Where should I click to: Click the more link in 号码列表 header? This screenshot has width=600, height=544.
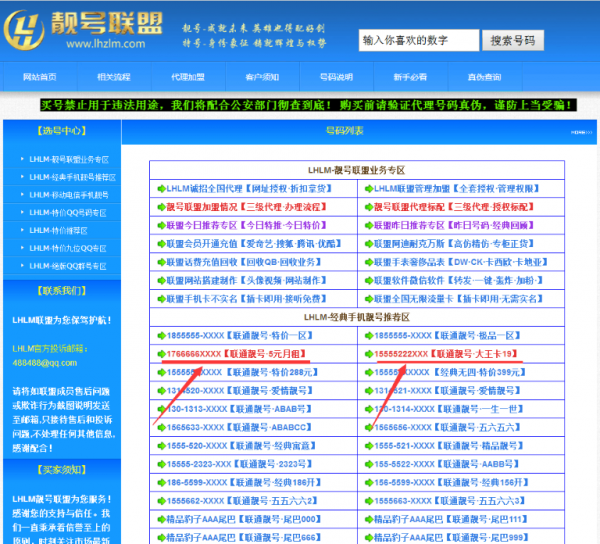(x=581, y=132)
